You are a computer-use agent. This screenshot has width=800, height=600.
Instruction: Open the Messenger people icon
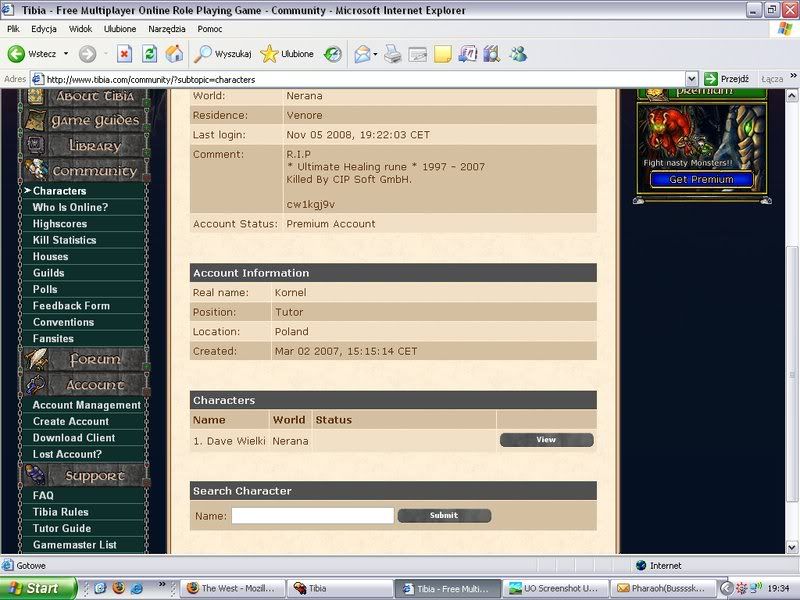point(518,54)
